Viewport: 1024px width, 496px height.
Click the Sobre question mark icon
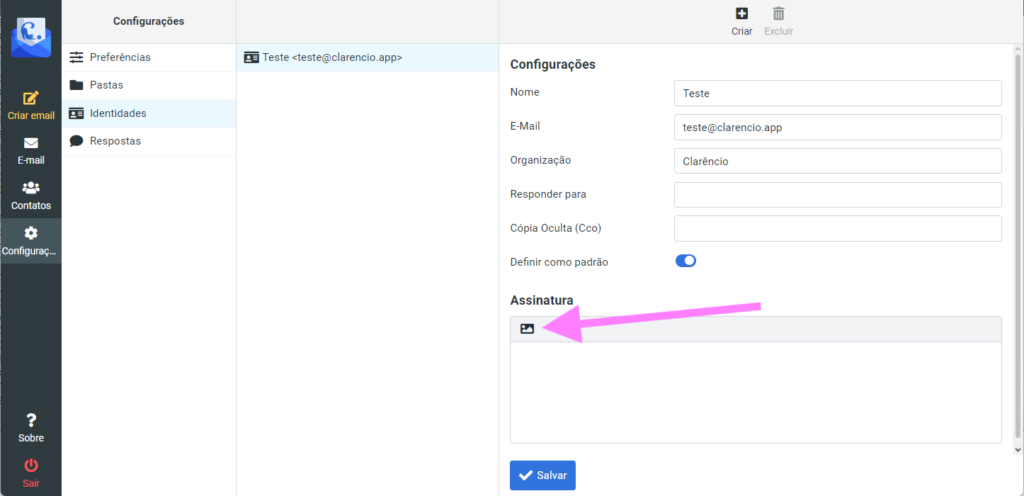(31, 420)
